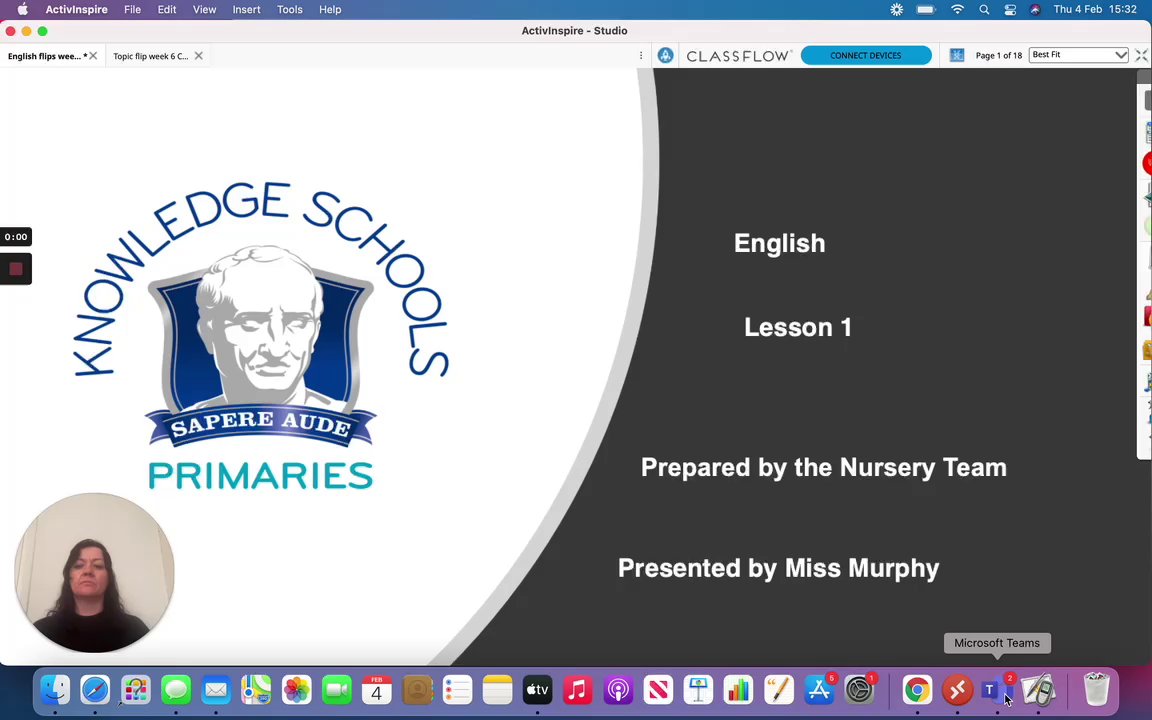Click the Knowledge Schools Primaries logo
Image resolution: width=1152 pixels, height=720 pixels.
262,336
